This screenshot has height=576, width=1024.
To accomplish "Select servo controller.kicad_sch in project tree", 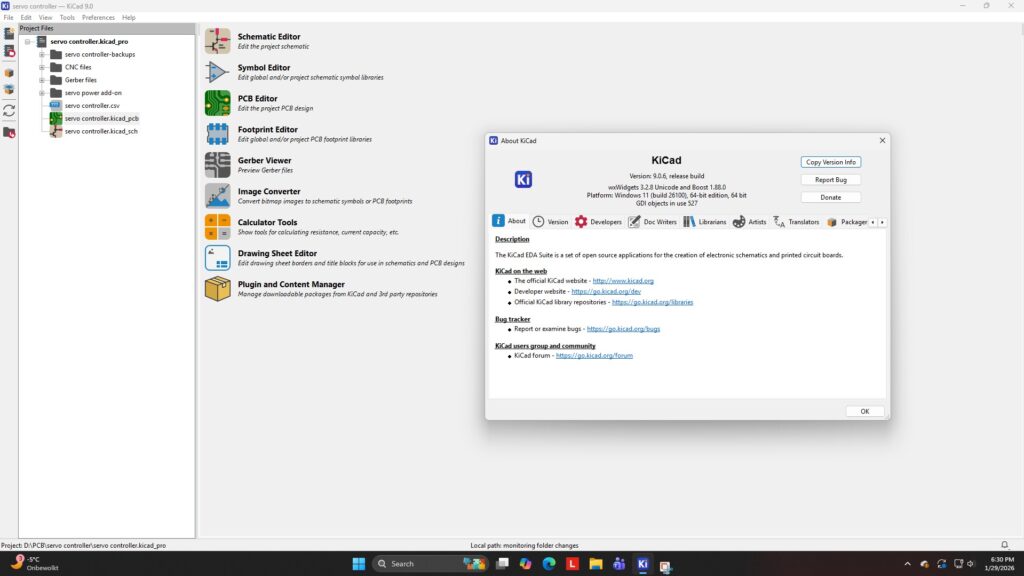I will [x=101, y=131].
